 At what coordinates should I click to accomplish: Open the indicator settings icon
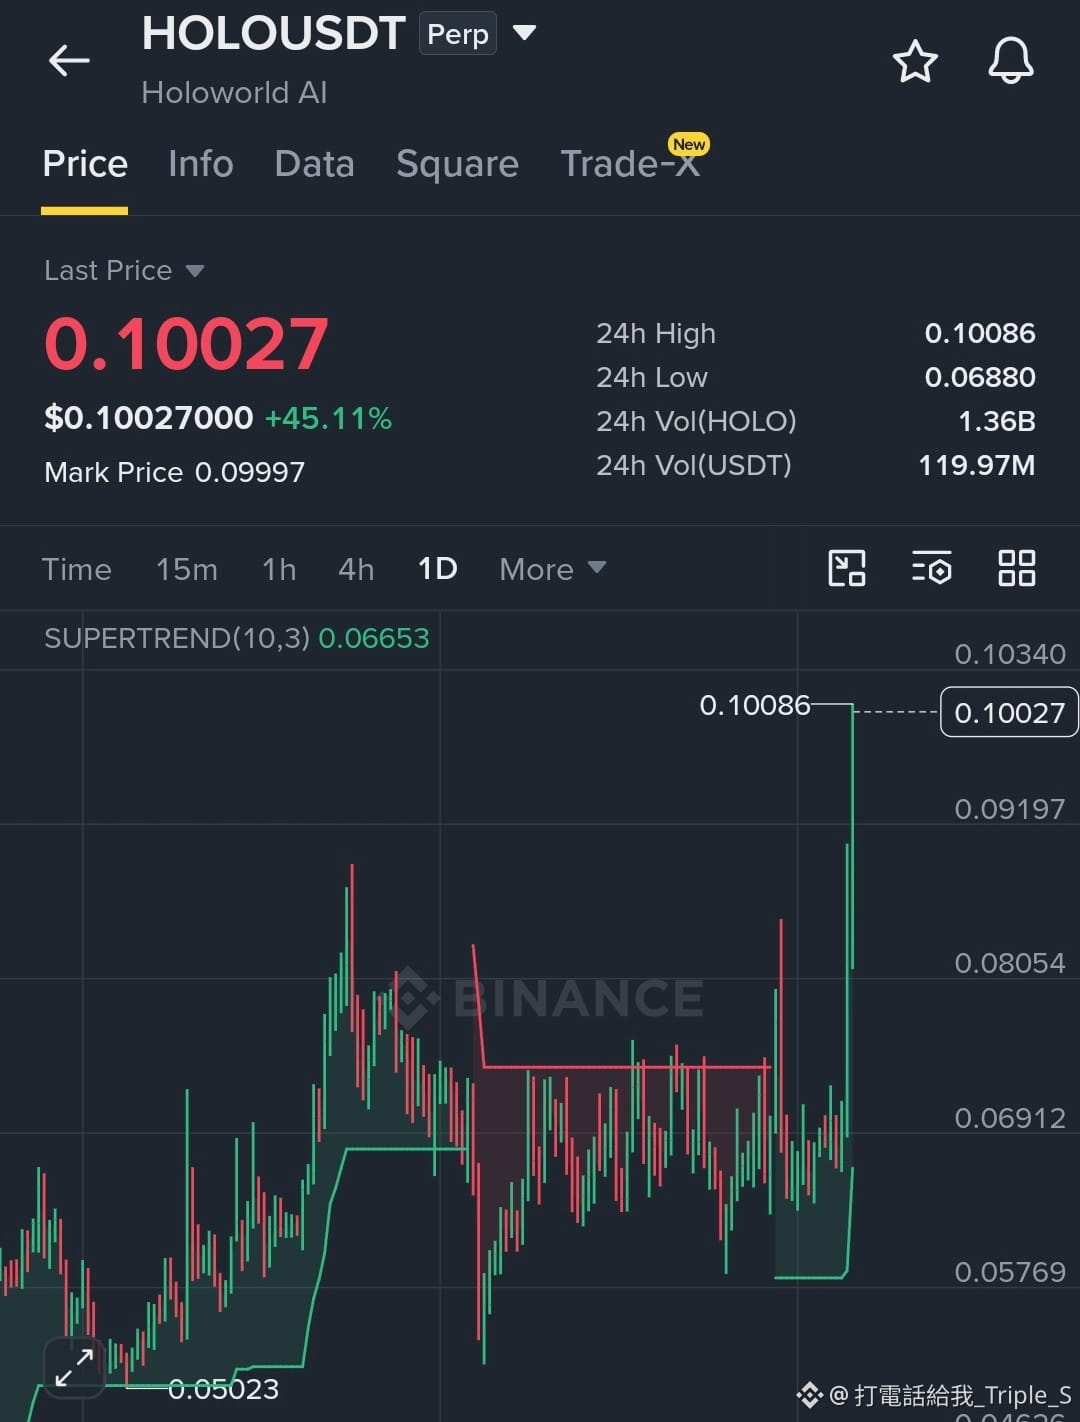pyautogui.click(x=931, y=568)
